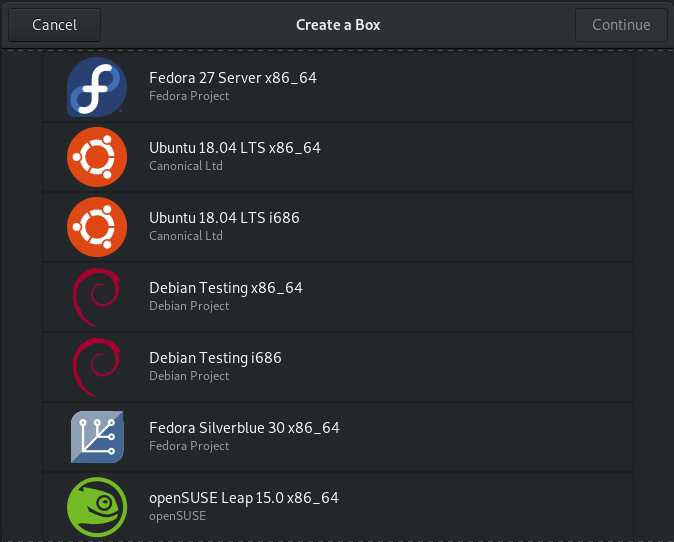The width and height of the screenshot is (674, 542).
Task: Click the openSUSE Leap chameleon logo
Action: tap(97, 507)
